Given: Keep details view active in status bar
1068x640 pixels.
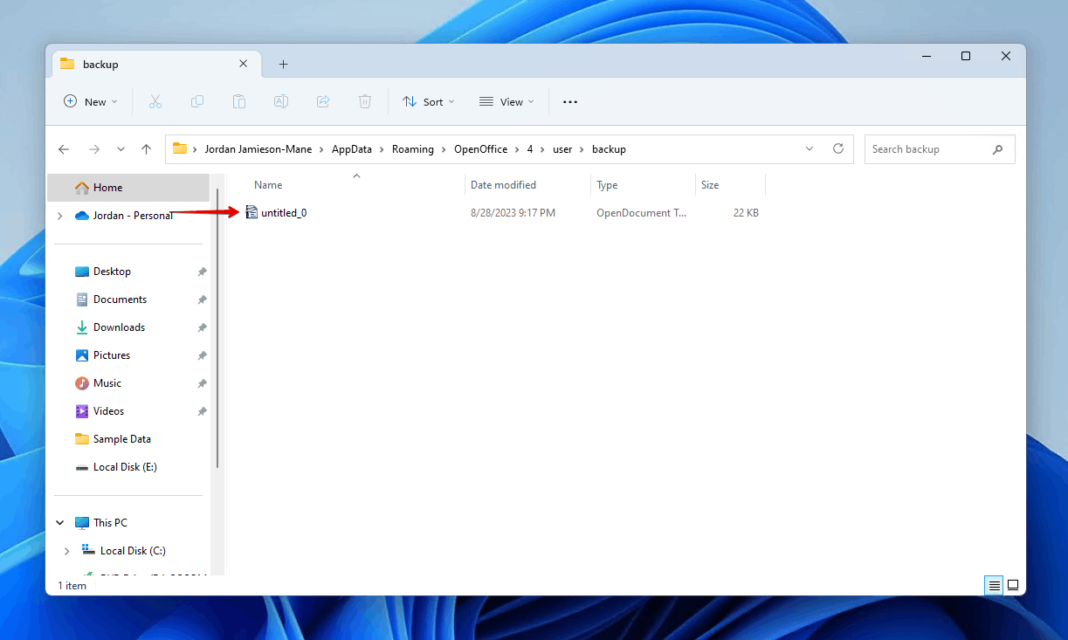Looking at the screenshot, I should click(993, 585).
